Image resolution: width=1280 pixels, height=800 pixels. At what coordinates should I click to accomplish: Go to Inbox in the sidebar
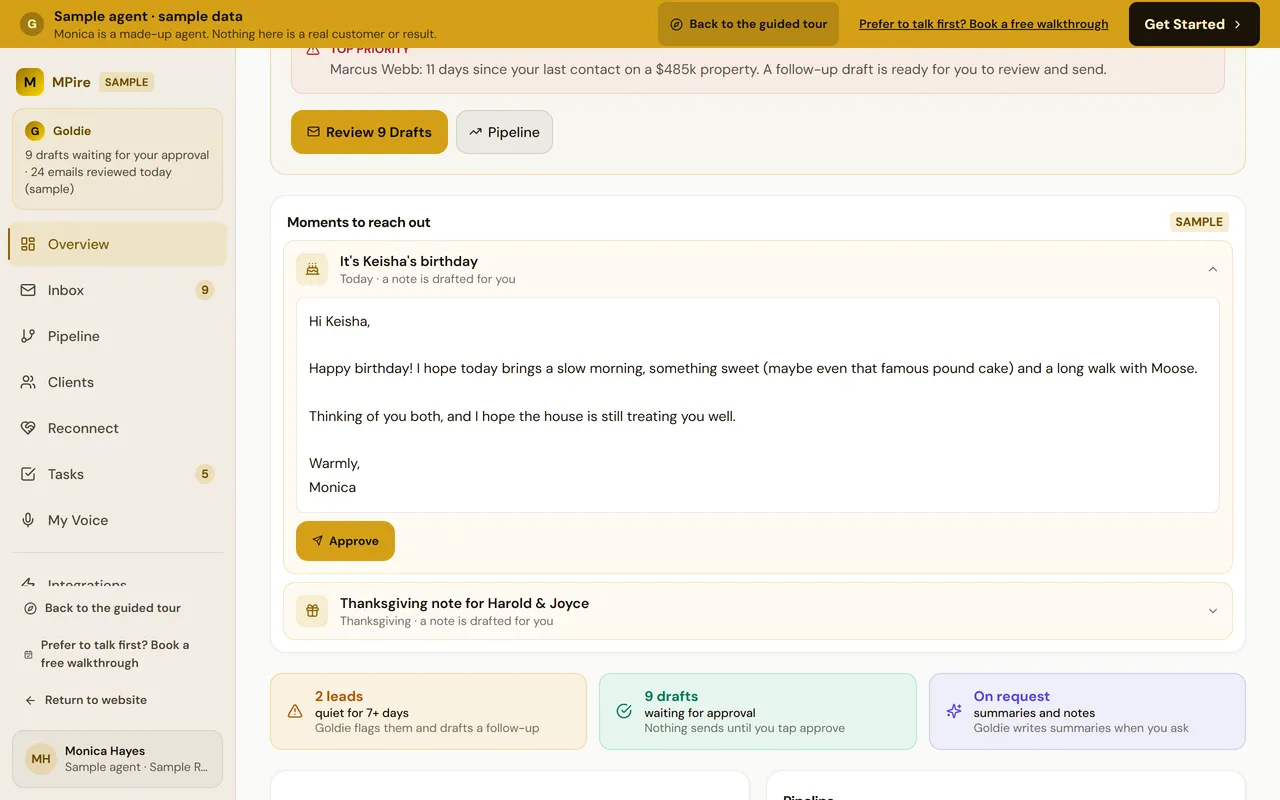tap(118, 290)
